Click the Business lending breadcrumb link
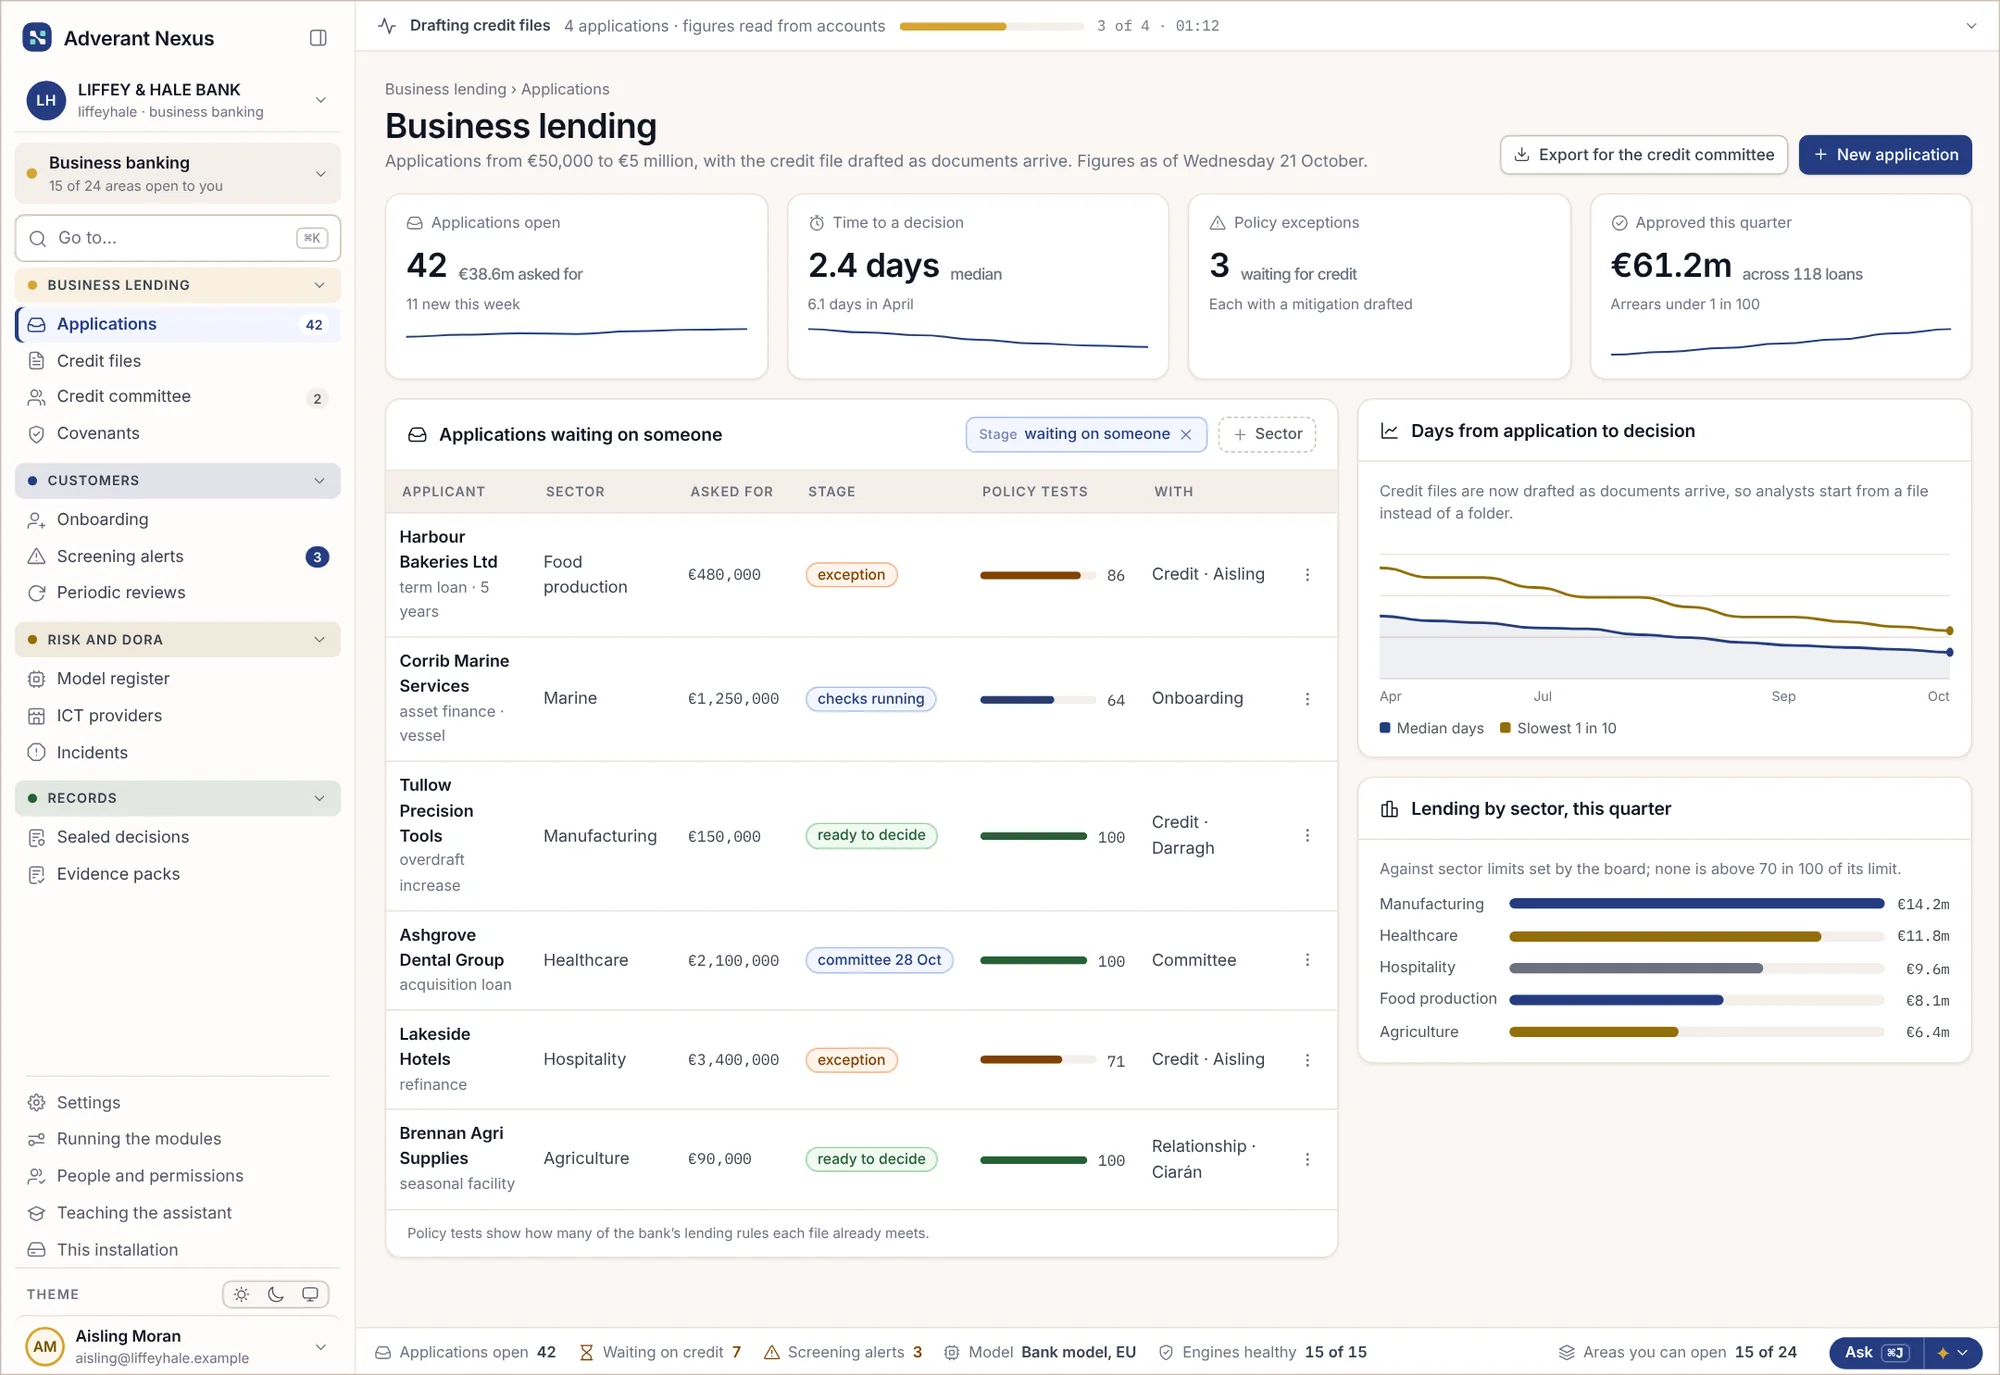 pyautogui.click(x=446, y=89)
